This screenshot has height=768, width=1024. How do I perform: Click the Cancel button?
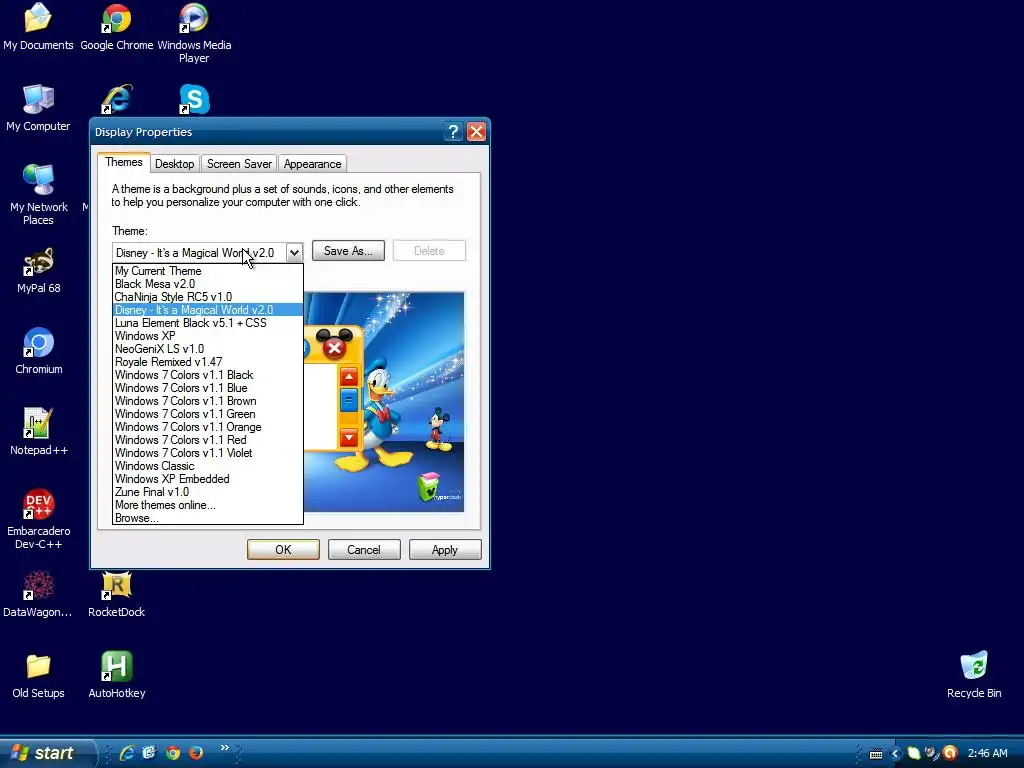click(x=364, y=550)
